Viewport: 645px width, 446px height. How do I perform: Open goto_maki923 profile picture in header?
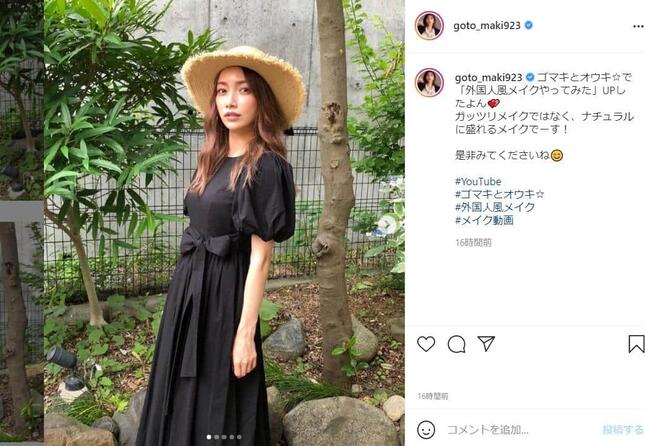pyautogui.click(x=429, y=26)
